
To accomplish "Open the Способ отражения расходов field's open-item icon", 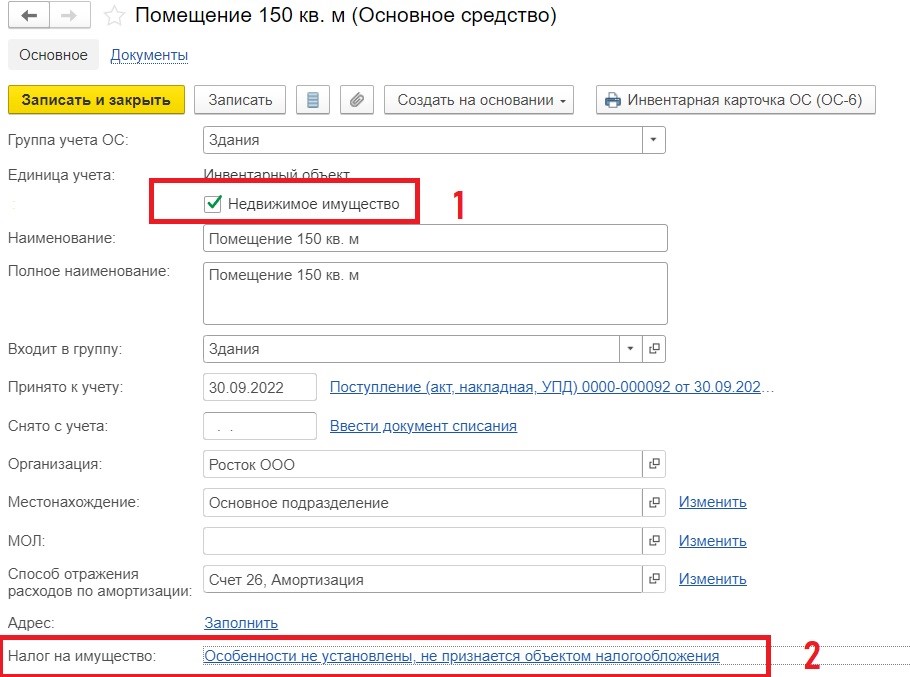I will click(654, 579).
